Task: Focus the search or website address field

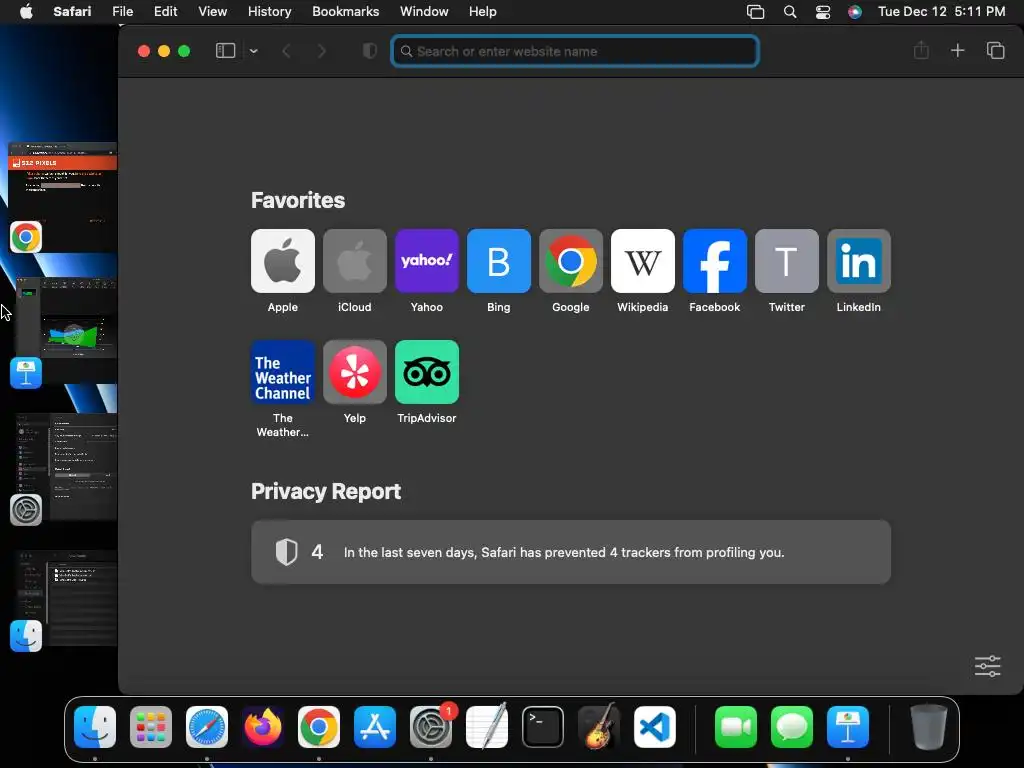Action: [575, 51]
